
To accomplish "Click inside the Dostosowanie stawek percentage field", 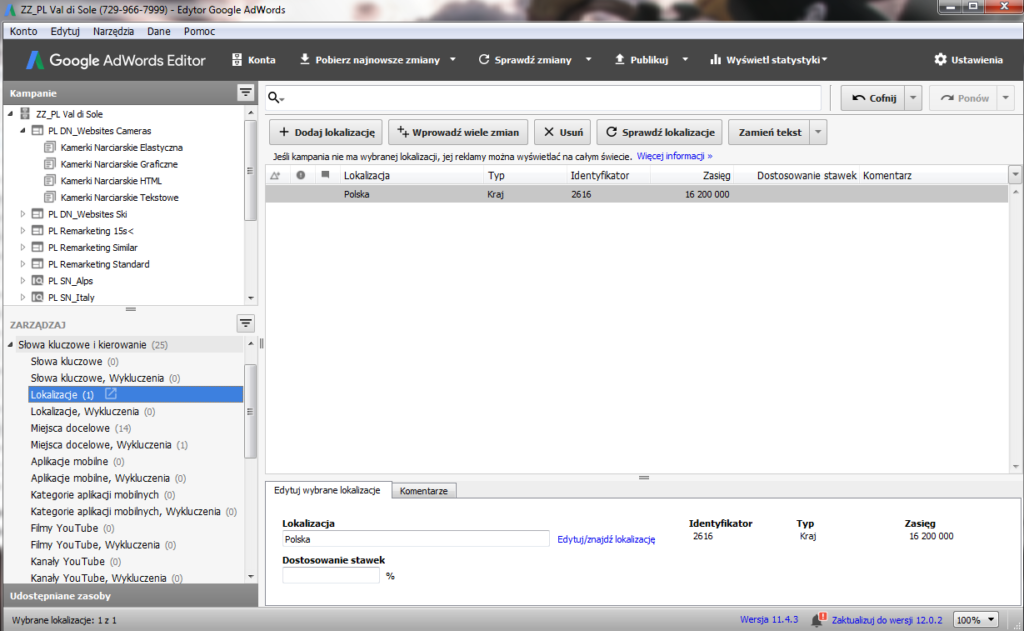I will (x=330, y=575).
